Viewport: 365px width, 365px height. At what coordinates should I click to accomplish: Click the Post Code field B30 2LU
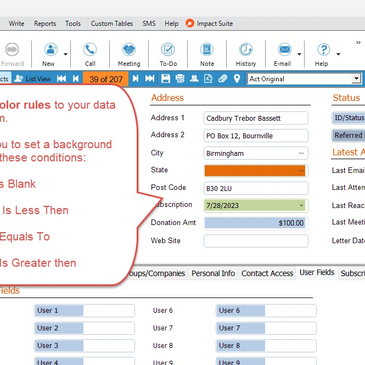[256, 188]
